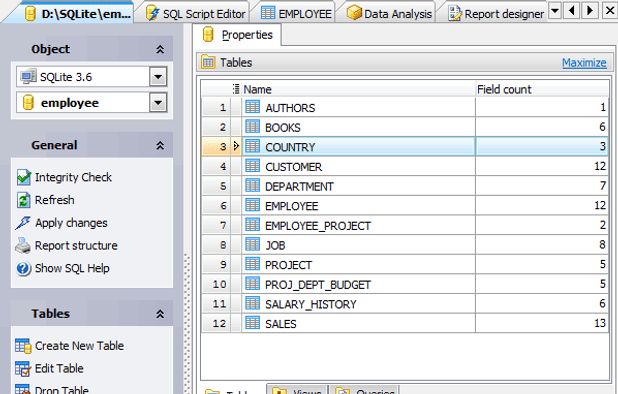Click the Report structure printer icon
Image resolution: width=618 pixels, height=394 pixels.
23,245
